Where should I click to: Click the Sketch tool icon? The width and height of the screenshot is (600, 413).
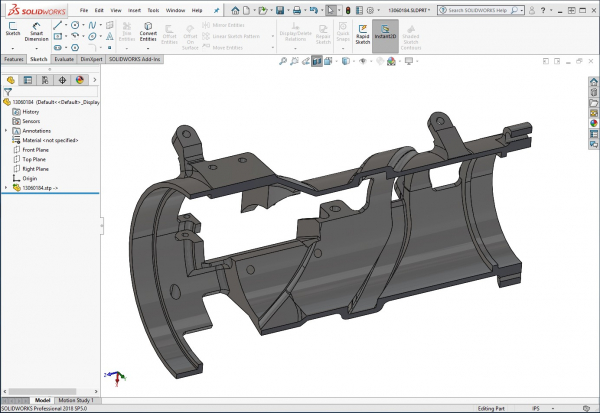point(14,27)
